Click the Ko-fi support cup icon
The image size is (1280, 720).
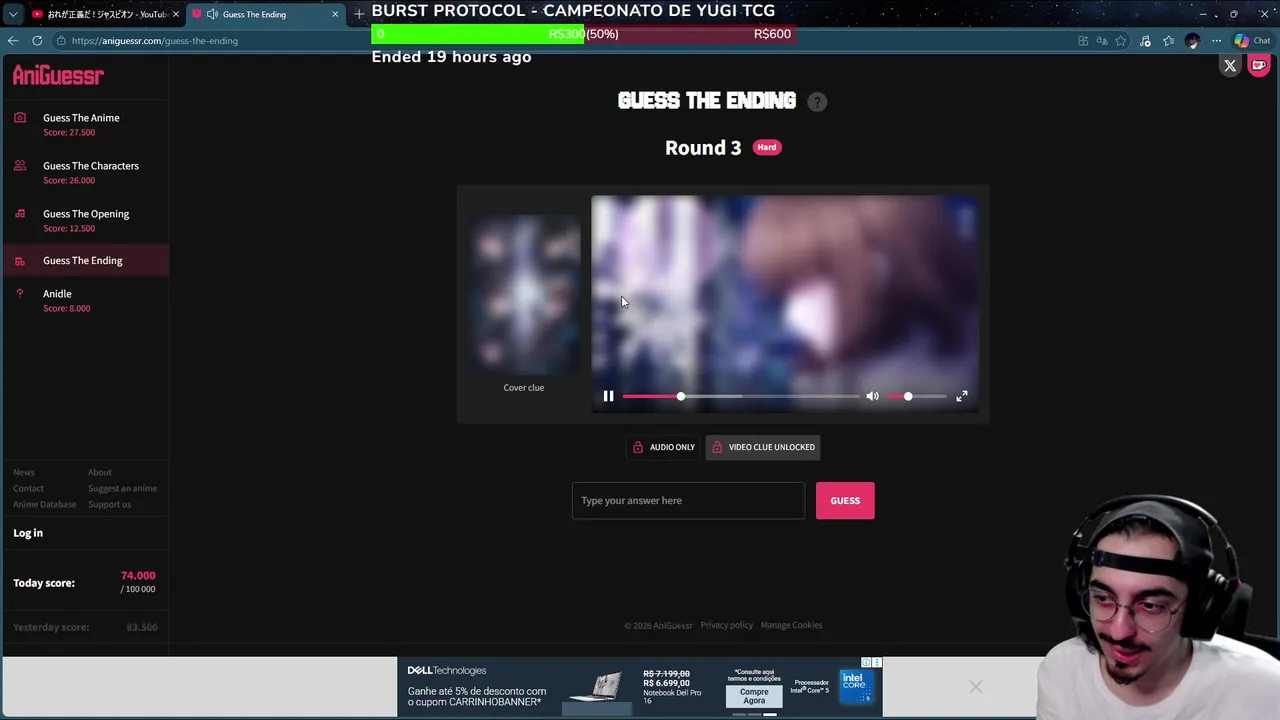coord(1259,66)
